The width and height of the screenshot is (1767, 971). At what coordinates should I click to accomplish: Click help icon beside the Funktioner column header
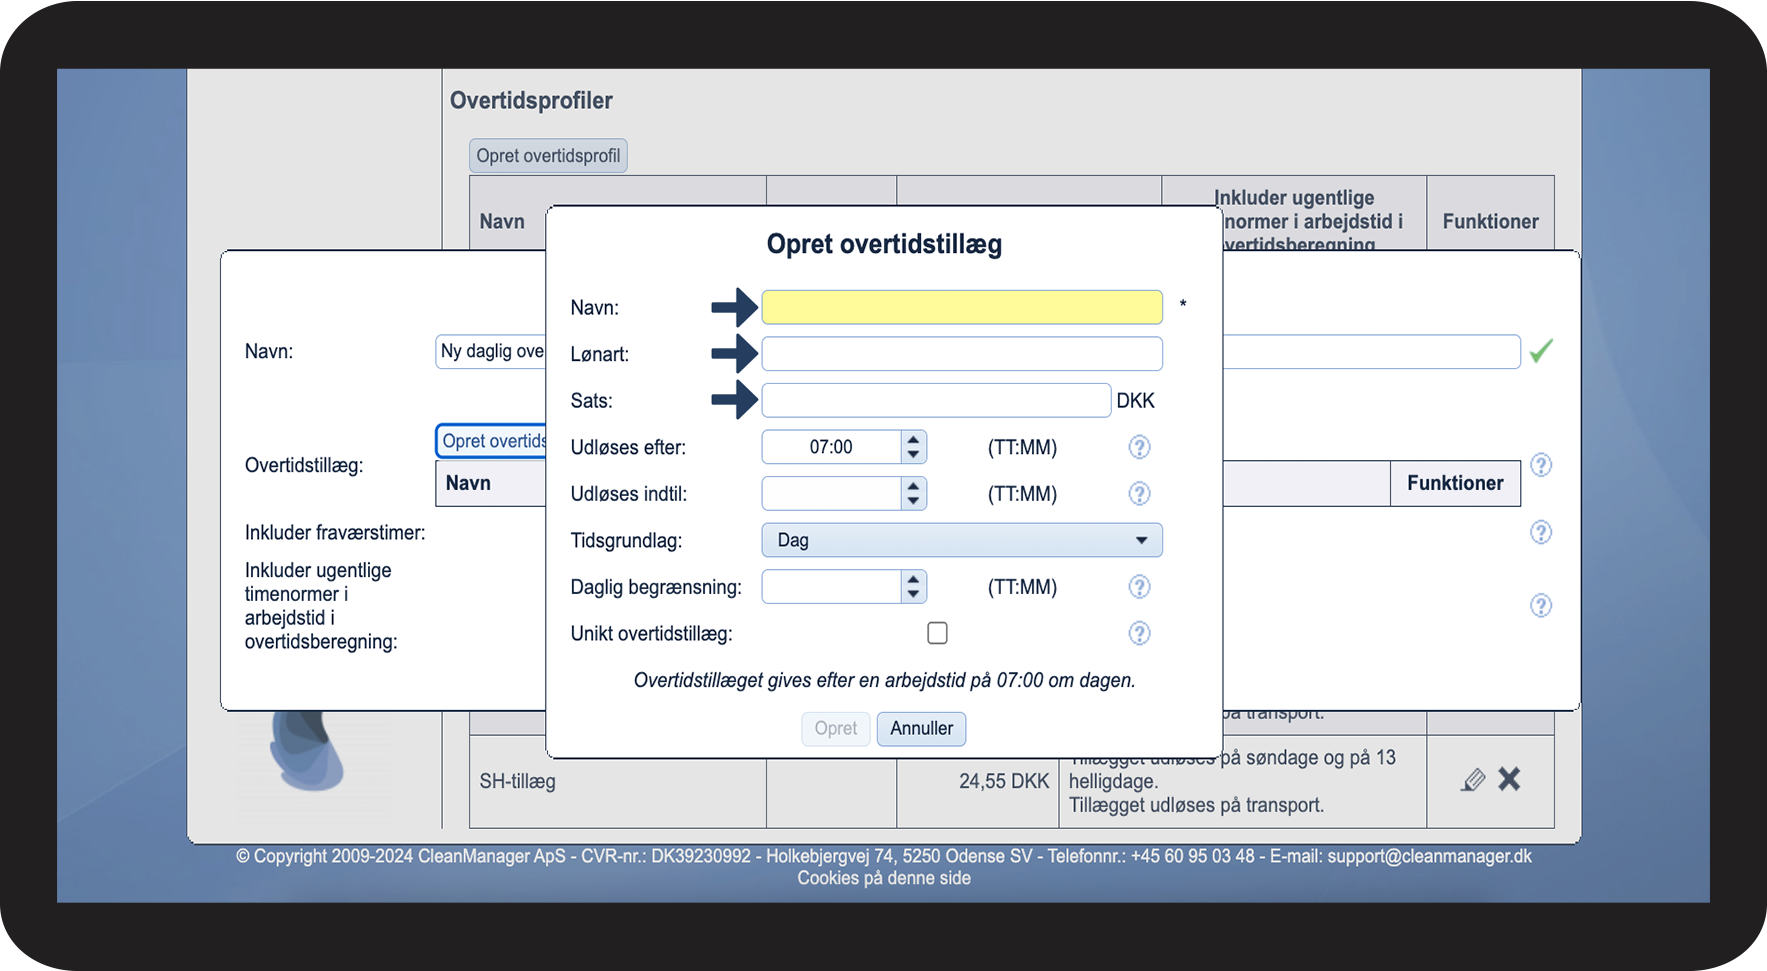pyautogui.click(x=1541, y=465)
